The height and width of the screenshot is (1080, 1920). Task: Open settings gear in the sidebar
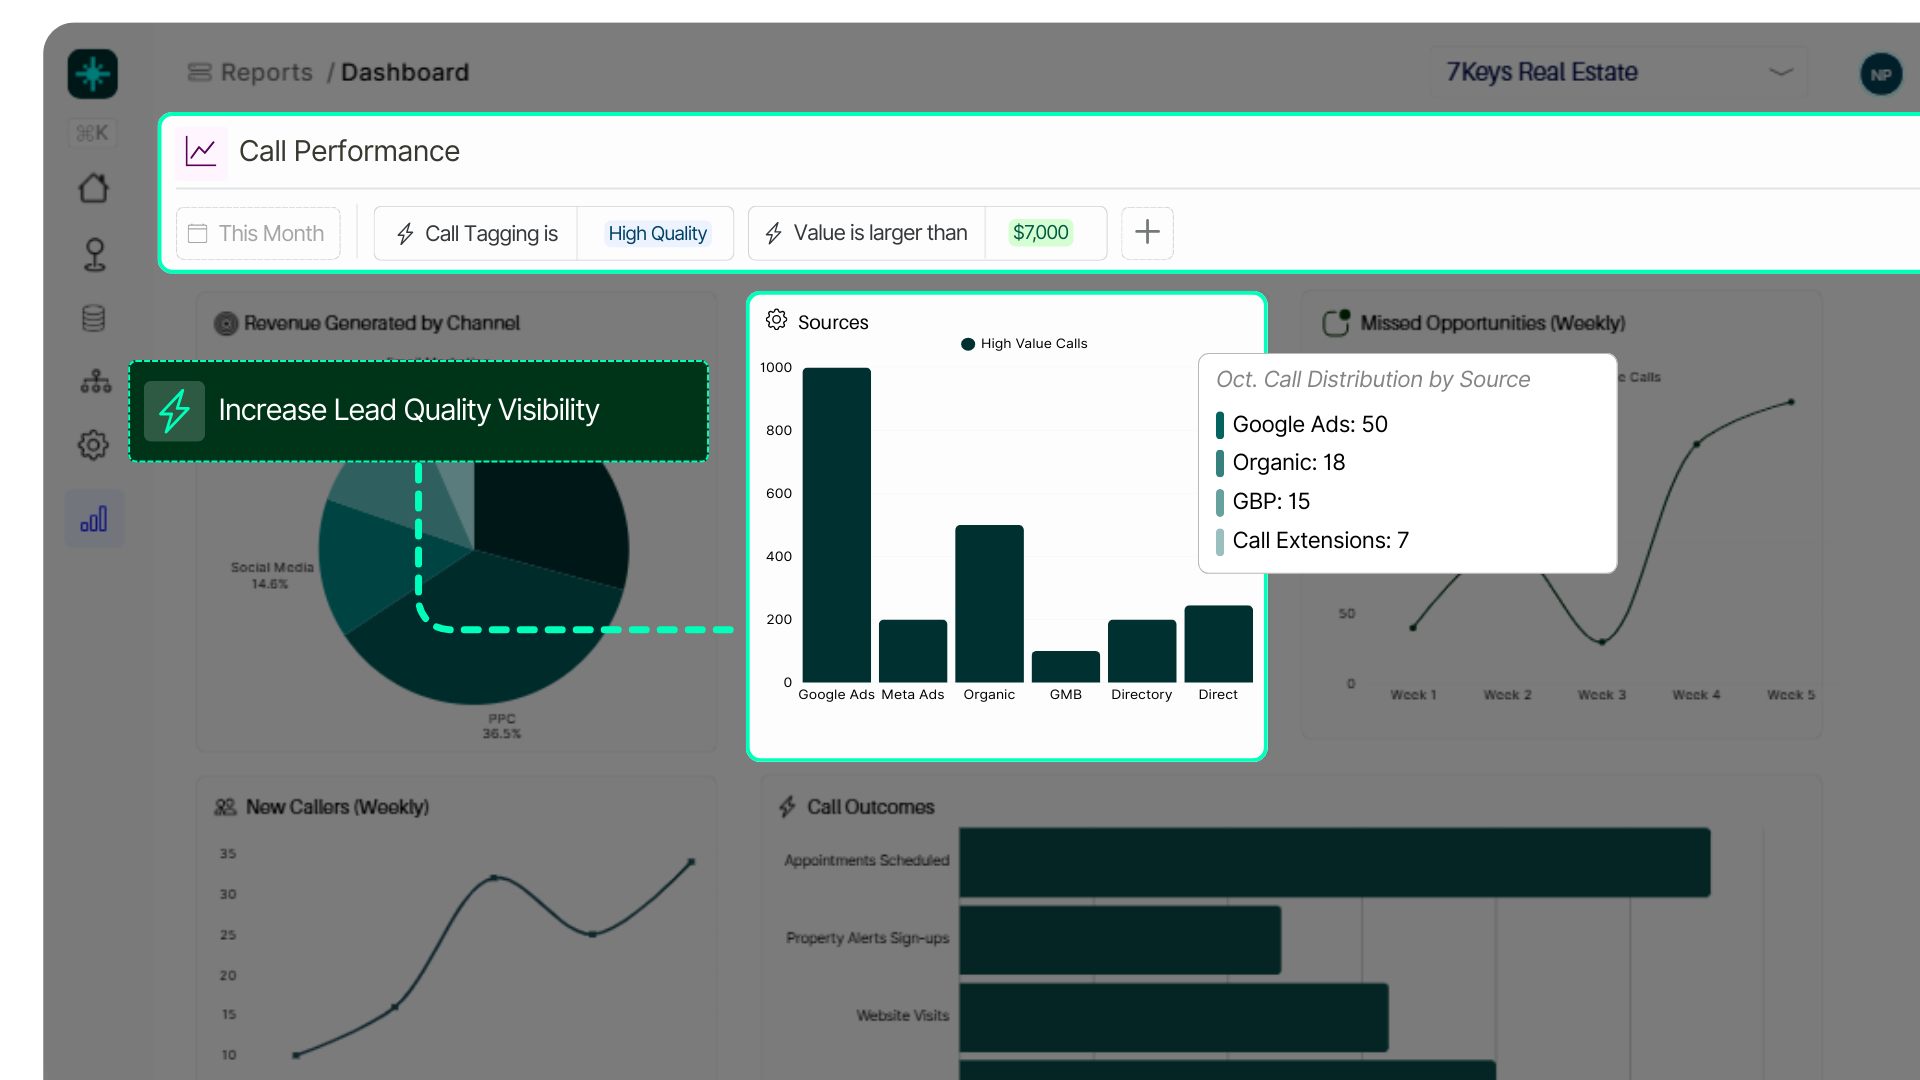[93, 445]
